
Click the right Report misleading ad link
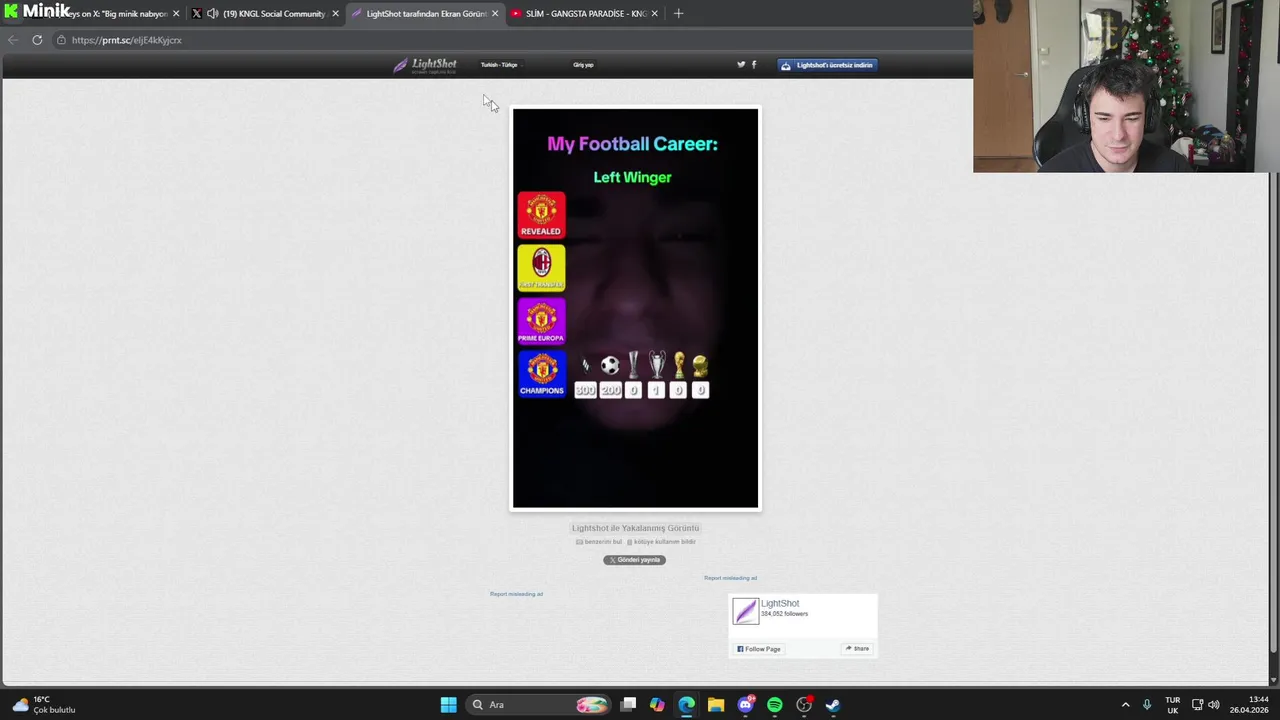730,578
